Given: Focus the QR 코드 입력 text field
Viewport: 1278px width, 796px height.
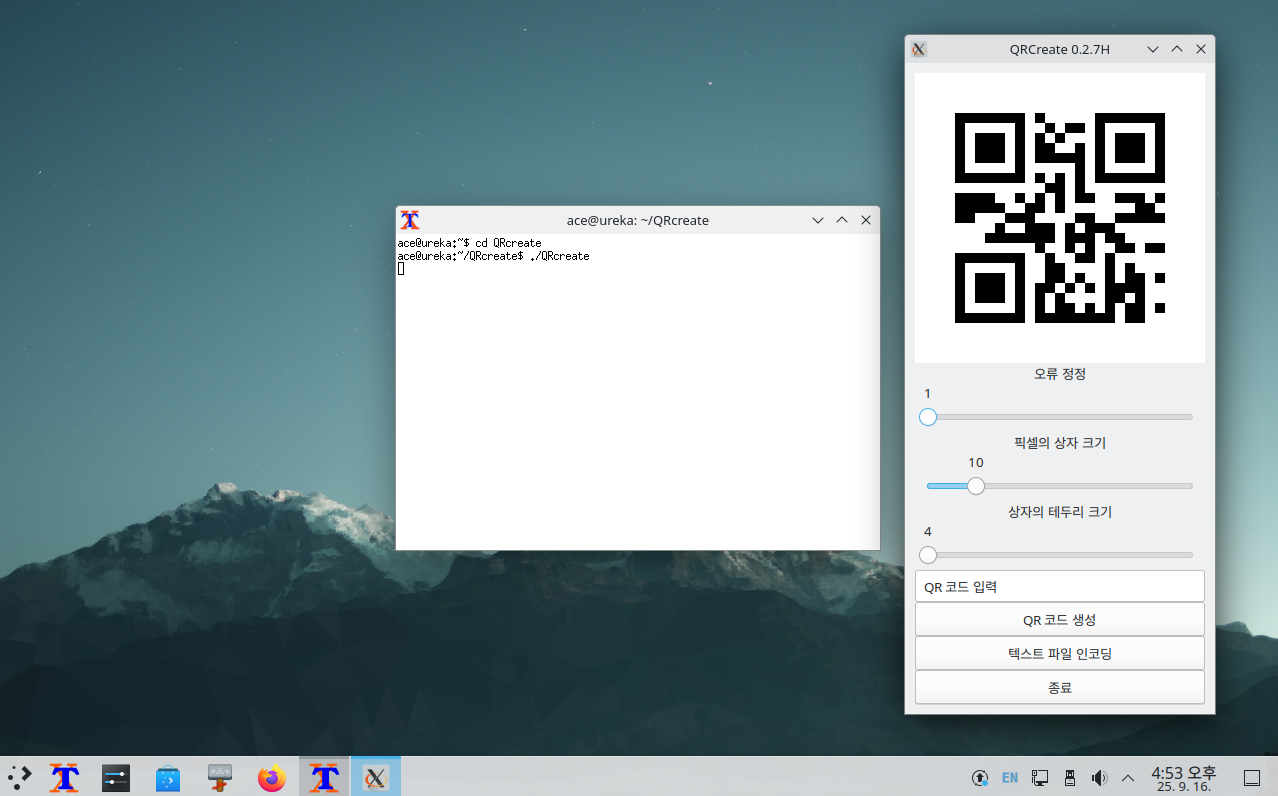Looking at the screenshot, I should click(1059, 586).
